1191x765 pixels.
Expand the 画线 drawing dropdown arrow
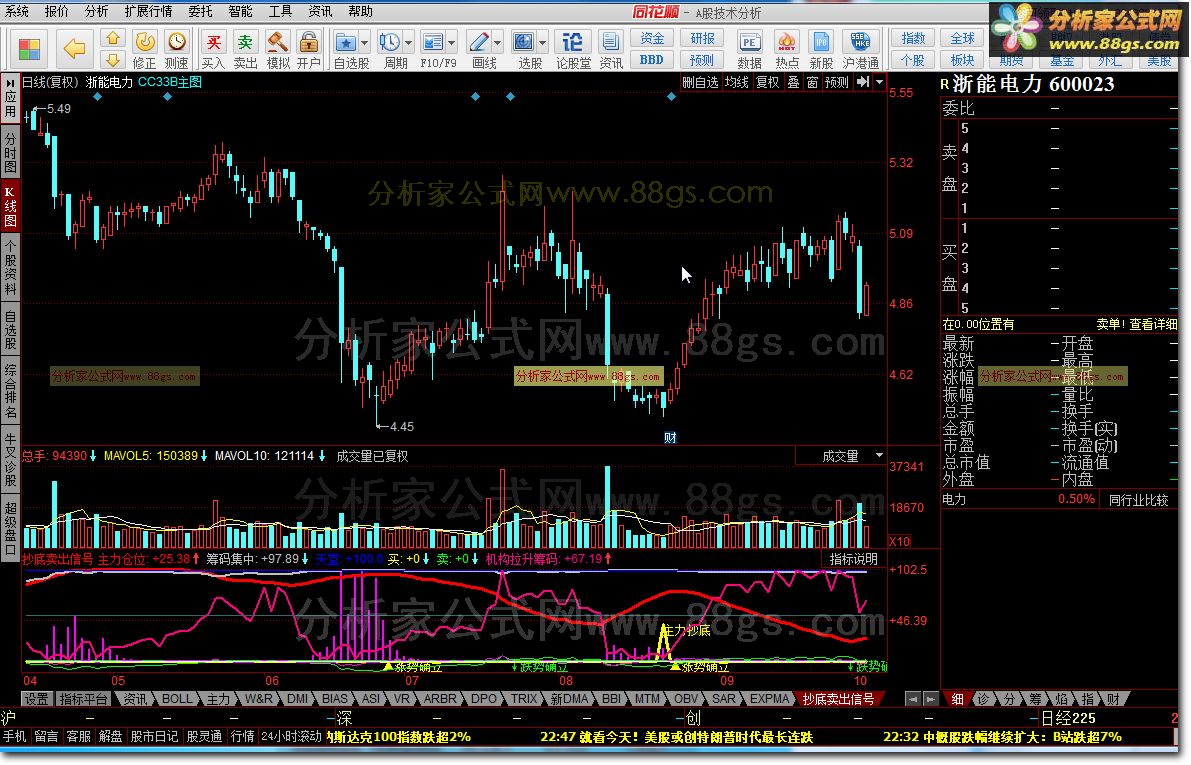498,43
